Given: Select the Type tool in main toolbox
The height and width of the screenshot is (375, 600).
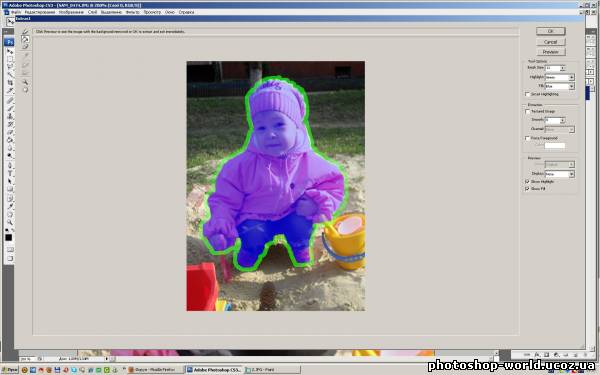Looking at the screenshot, I should (x=10, y=173).
